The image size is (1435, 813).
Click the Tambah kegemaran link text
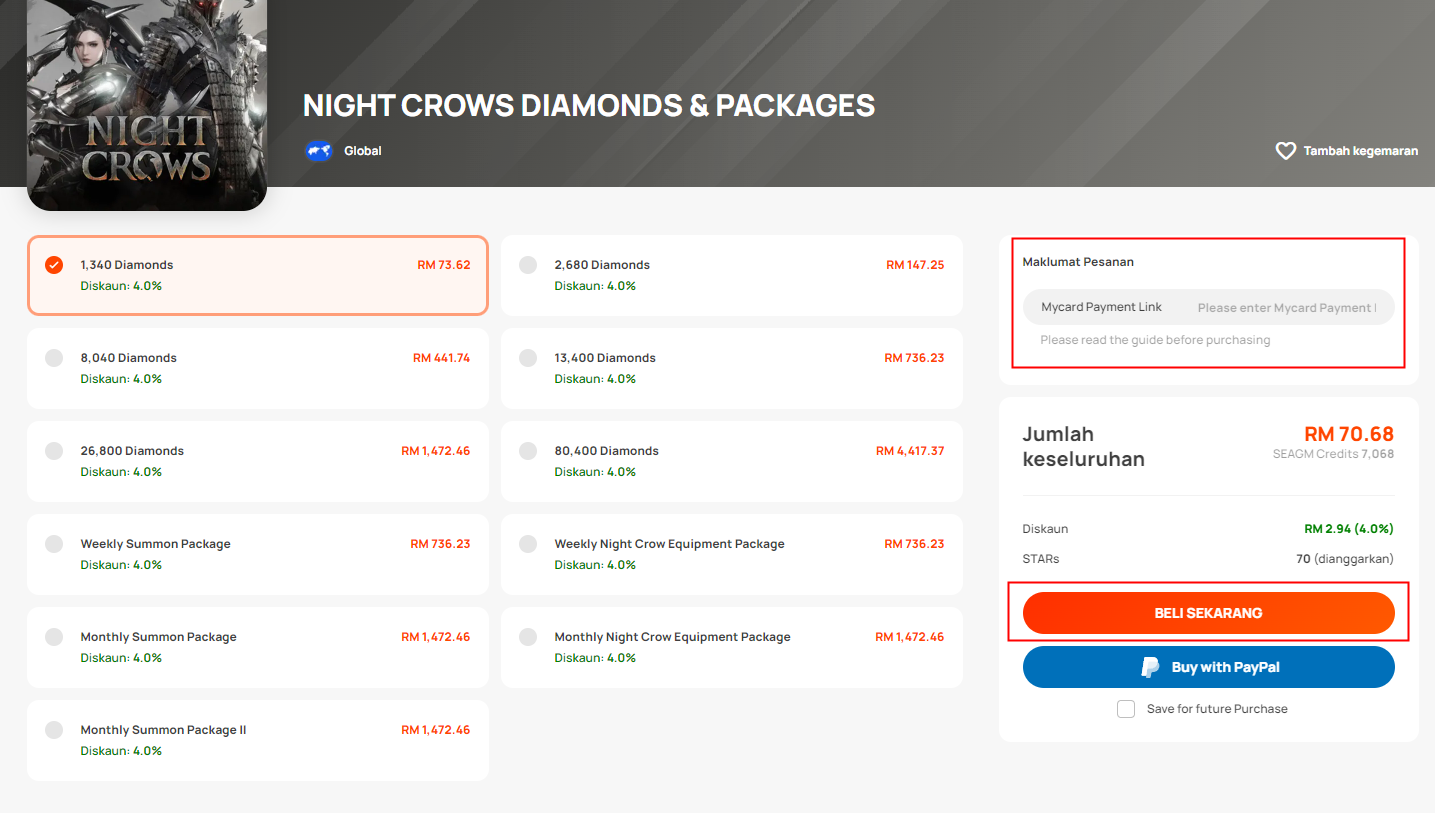pyautogui.click(x=1360, y=151)
